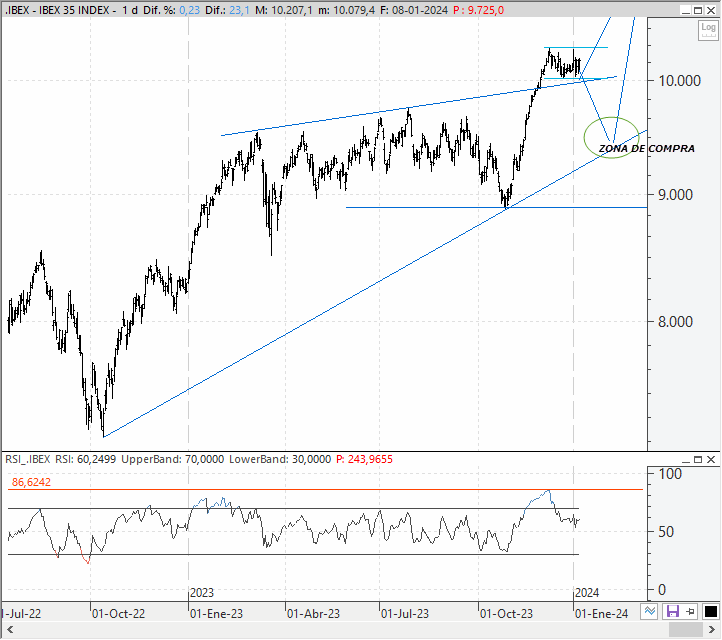Click the red 86,6242 RSI level label
Viewport: 722px width, 640px height.
click(31, 482)
